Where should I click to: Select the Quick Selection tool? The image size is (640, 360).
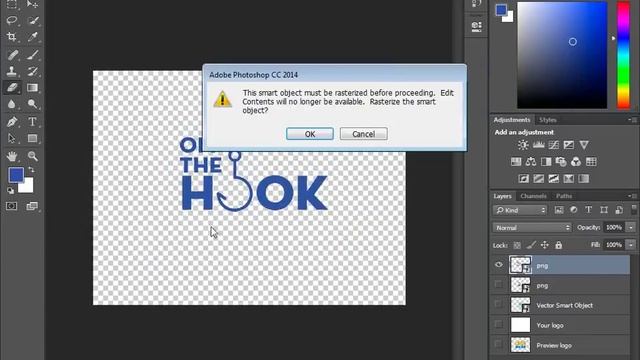pos(33,20)
